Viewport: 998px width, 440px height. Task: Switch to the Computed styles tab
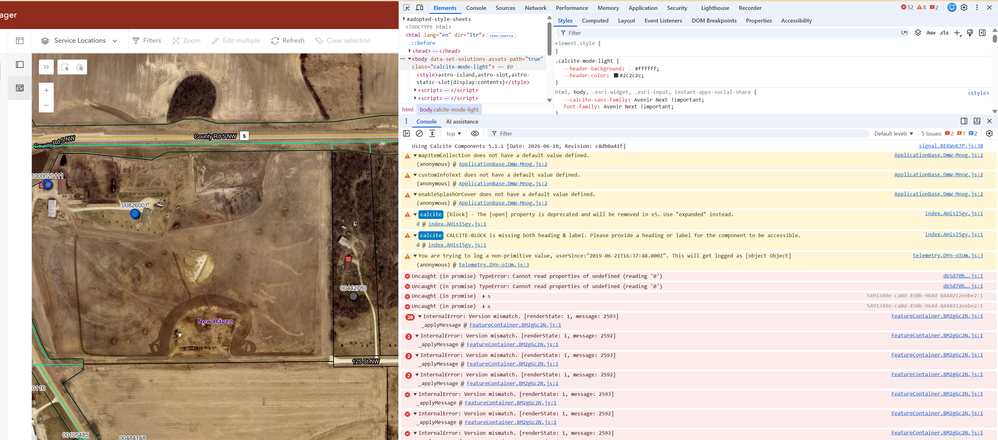tap(595, 20)
